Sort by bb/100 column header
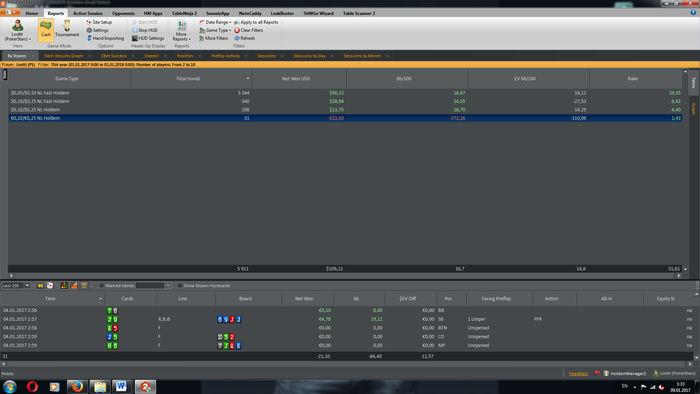 pos(407,79)
